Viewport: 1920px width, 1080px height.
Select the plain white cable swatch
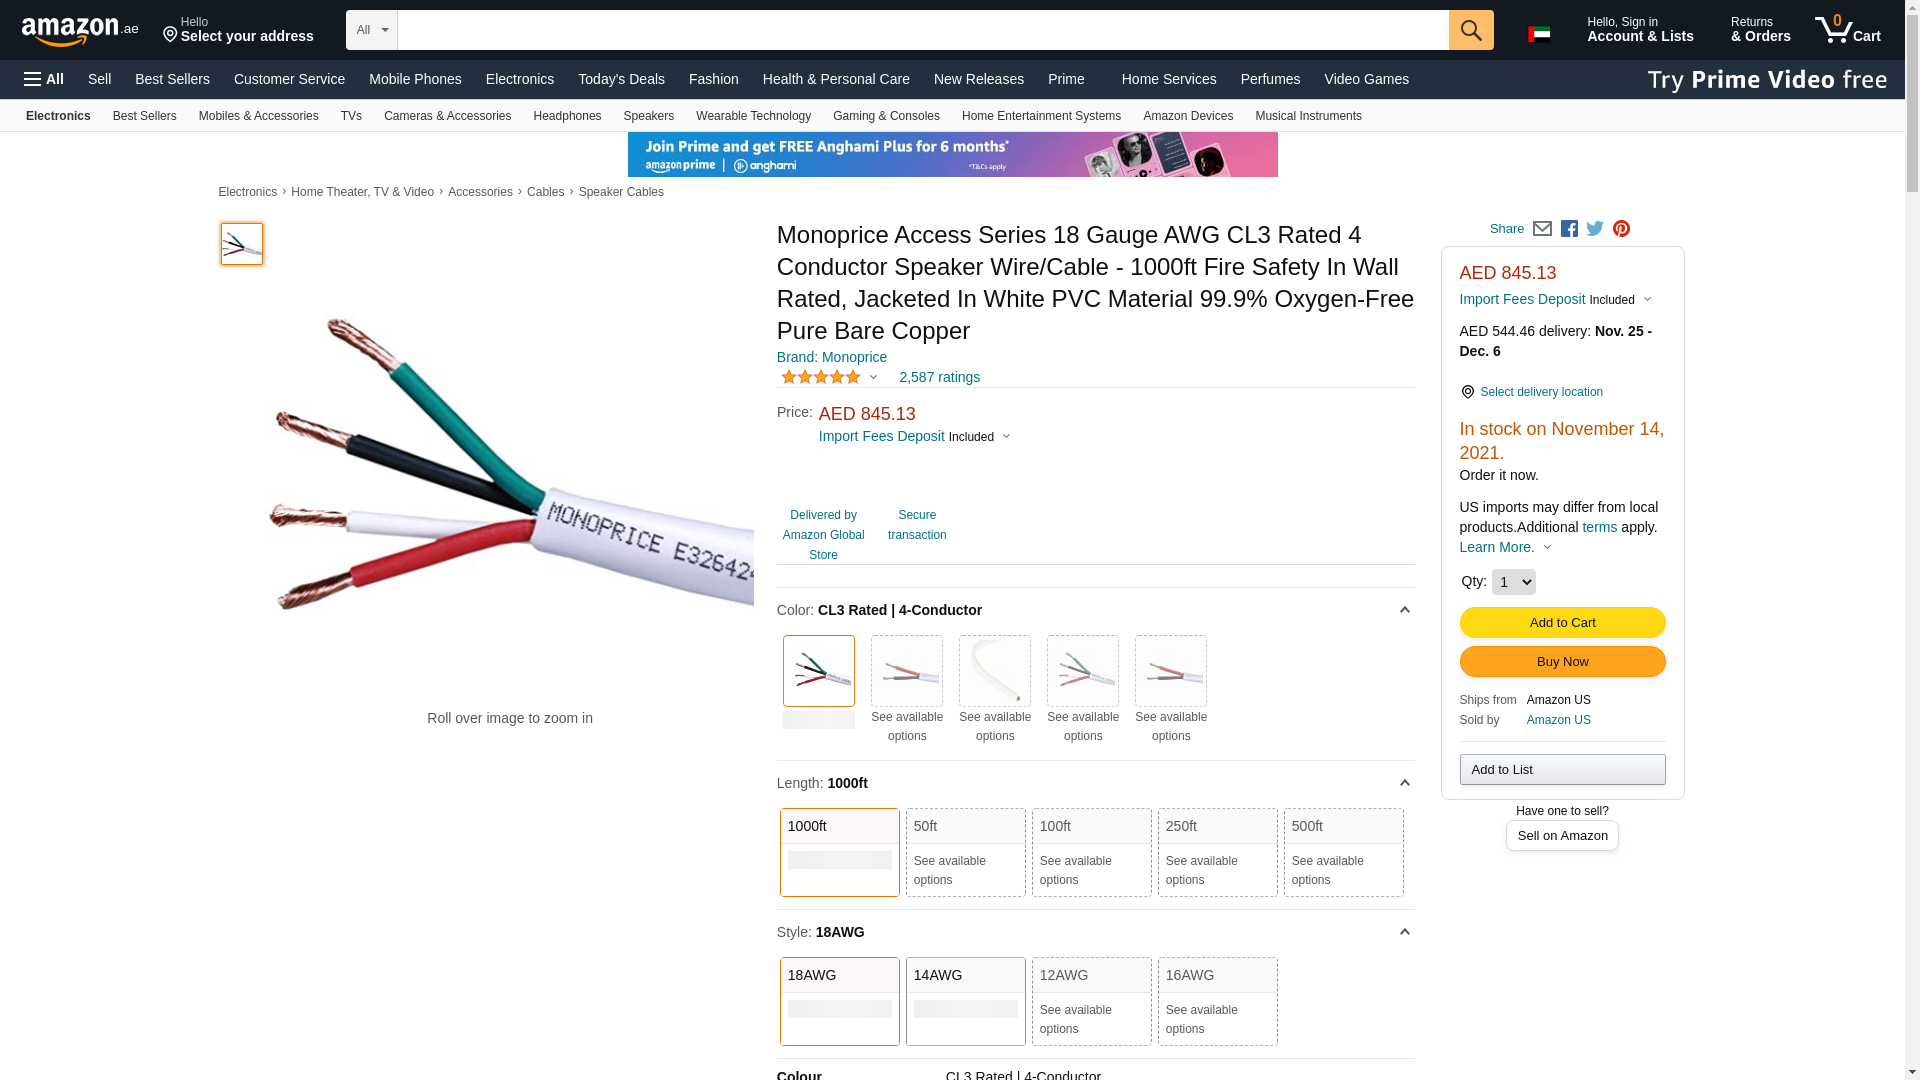tap(994, 671)
